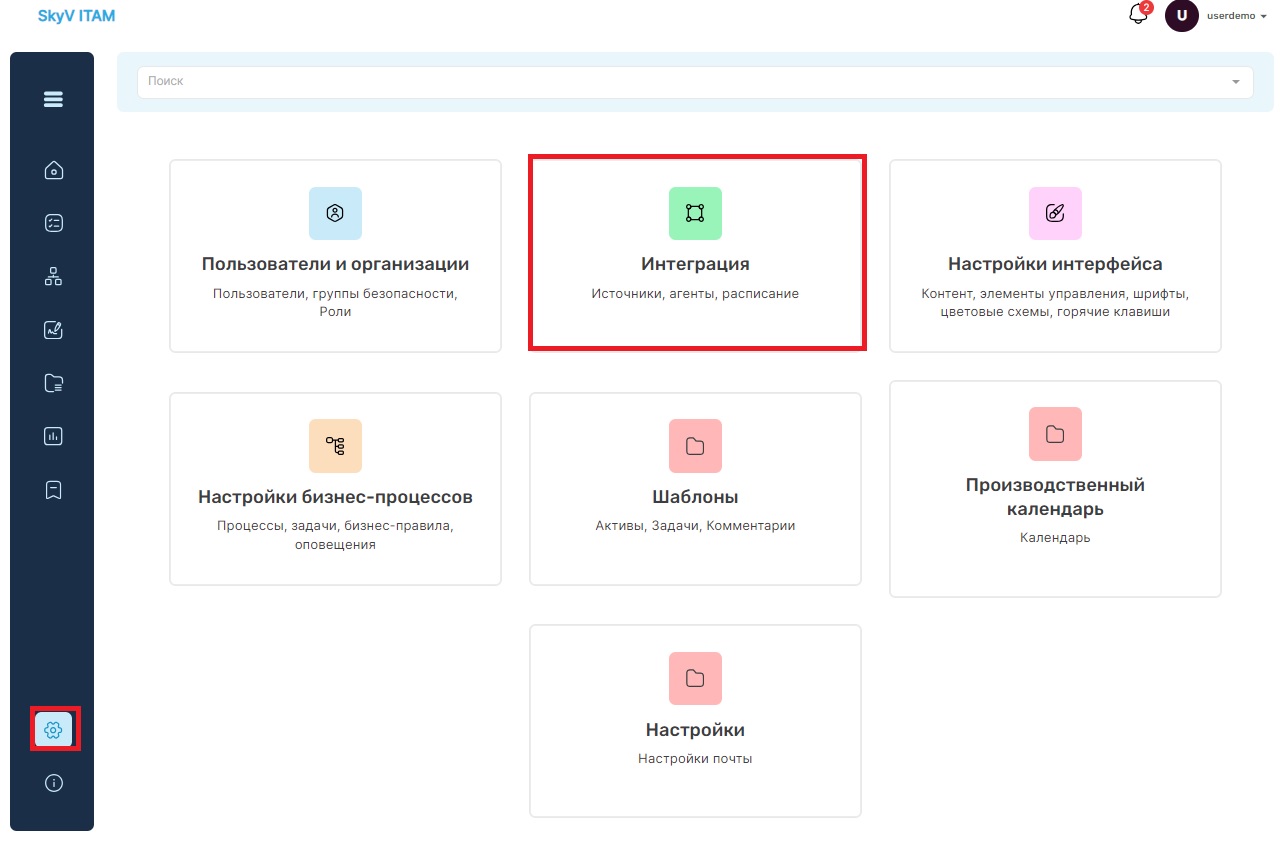The image size is (1281, 843).
Task: Open the Настройки интерфейса card
Action: (1055, 256)
